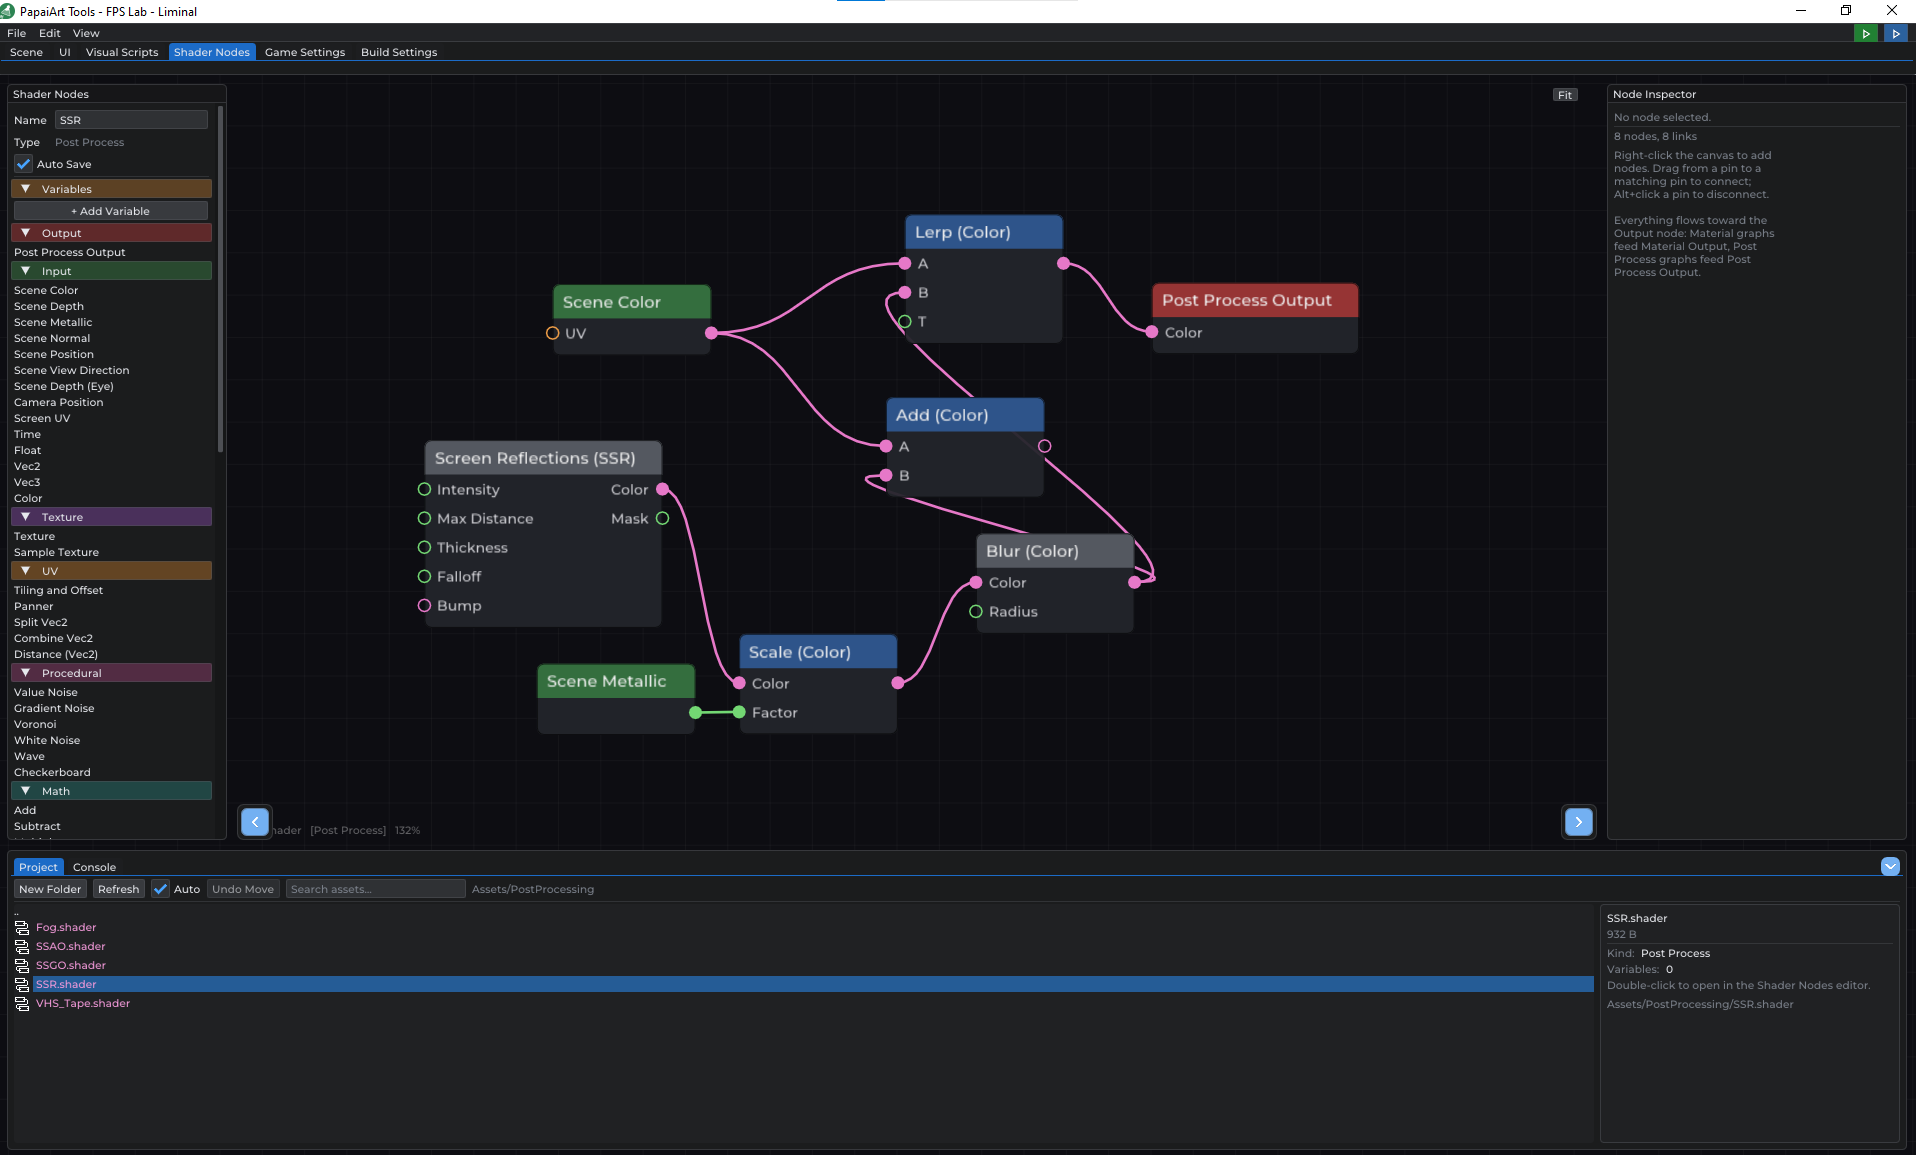The image size is (1916, 1155).
Task: Collapse the Math section
Action: [111, 791]
